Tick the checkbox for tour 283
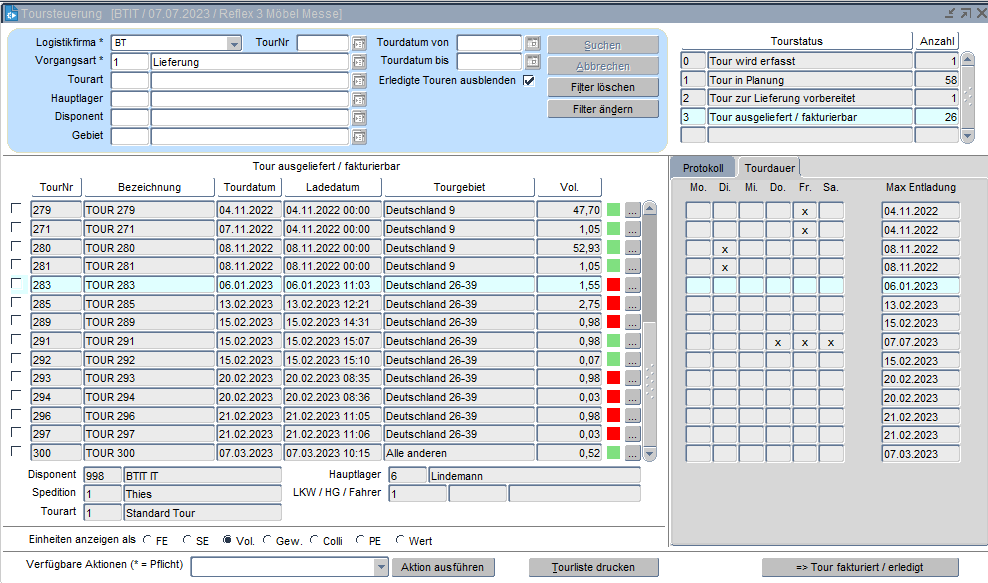988x583 pixels. pyautogui.click(x=15, y=285)
